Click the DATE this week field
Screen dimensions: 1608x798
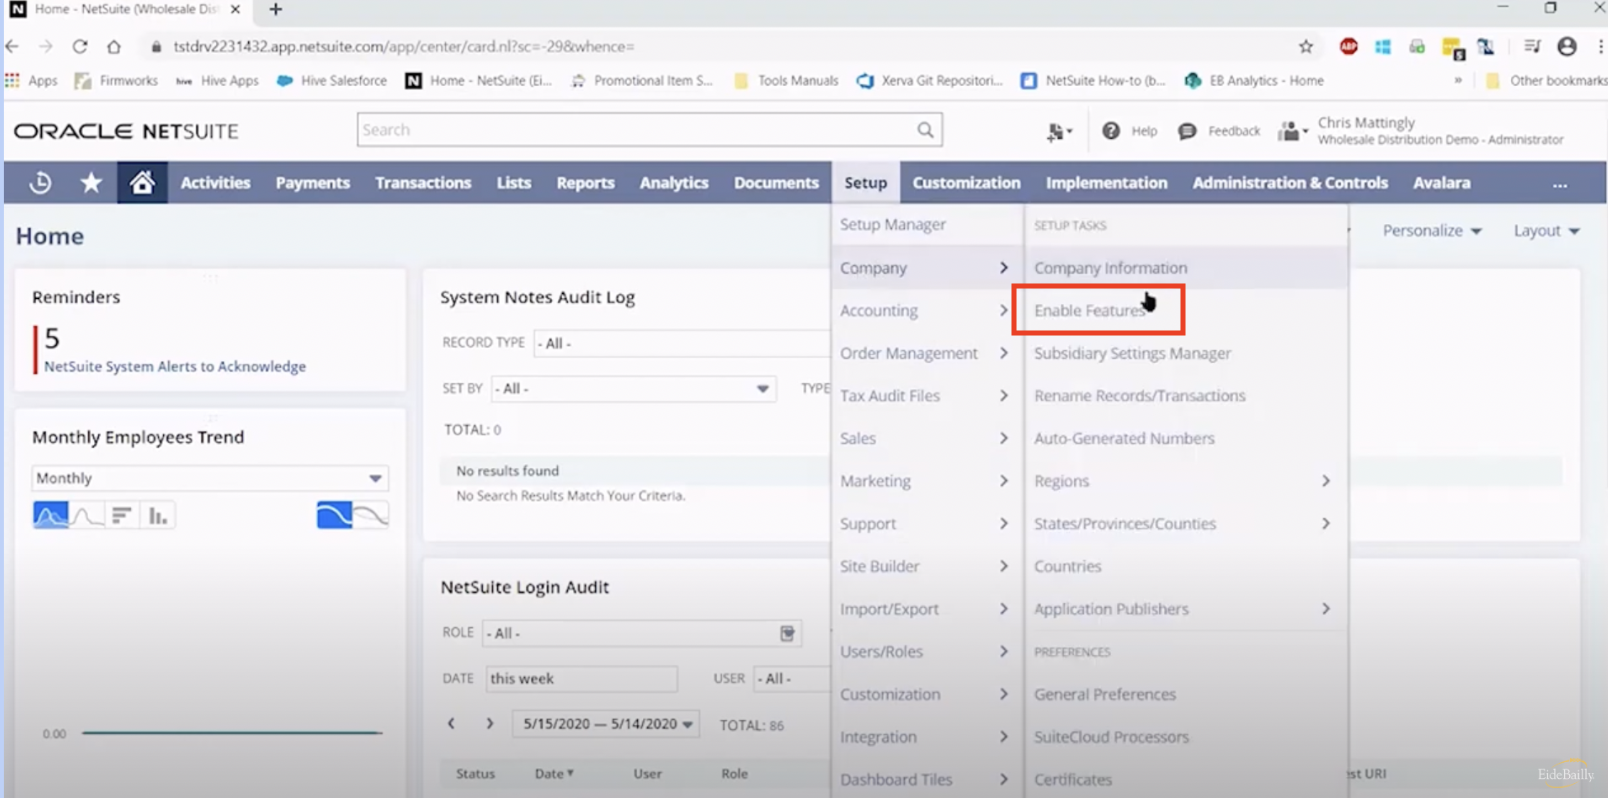click(581, 678)
